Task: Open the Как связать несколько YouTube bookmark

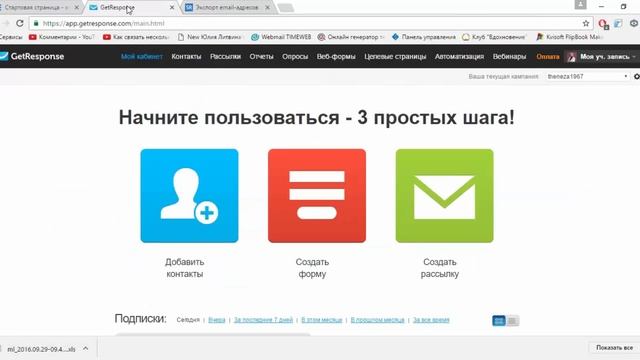Action: (x=136, y=37)
